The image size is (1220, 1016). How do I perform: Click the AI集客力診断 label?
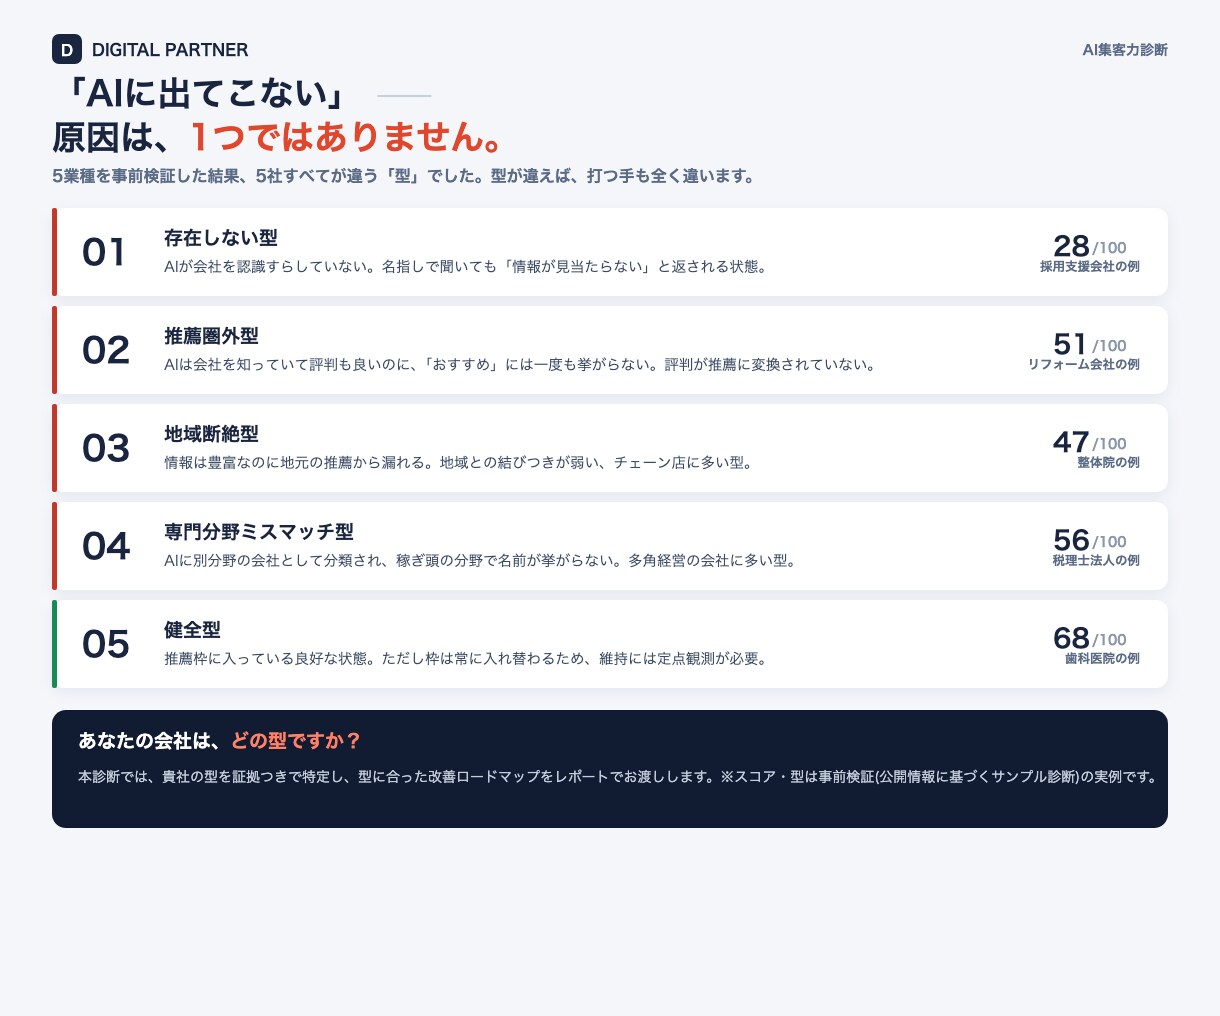click(1125, 50)
